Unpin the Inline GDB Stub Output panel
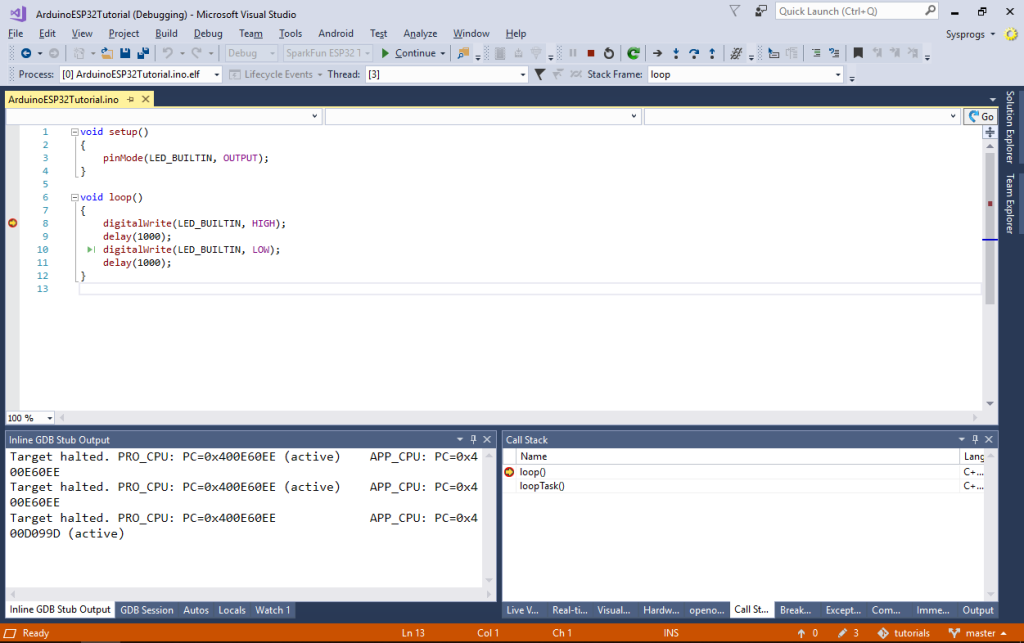 point(473,439)
